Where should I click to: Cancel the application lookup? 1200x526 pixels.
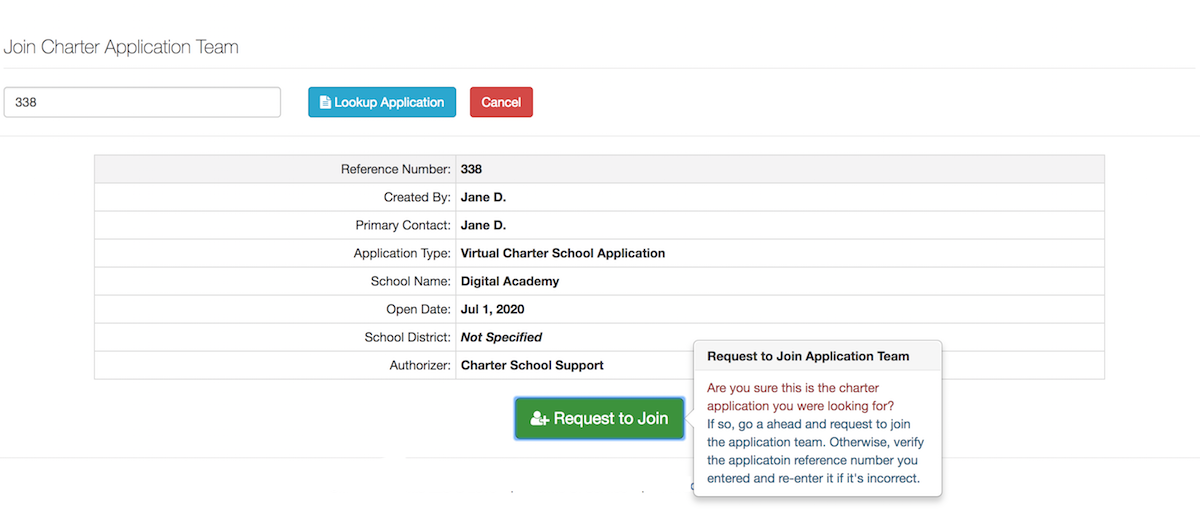pyautogui.click(x=501, y=102)
